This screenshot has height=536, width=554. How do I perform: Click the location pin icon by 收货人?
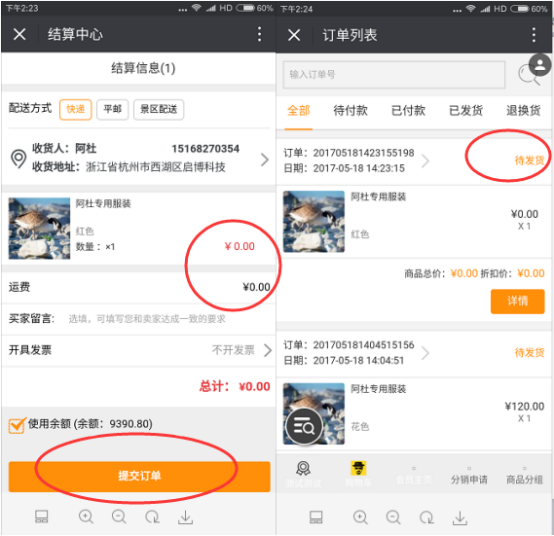click(x=18, y=158)
